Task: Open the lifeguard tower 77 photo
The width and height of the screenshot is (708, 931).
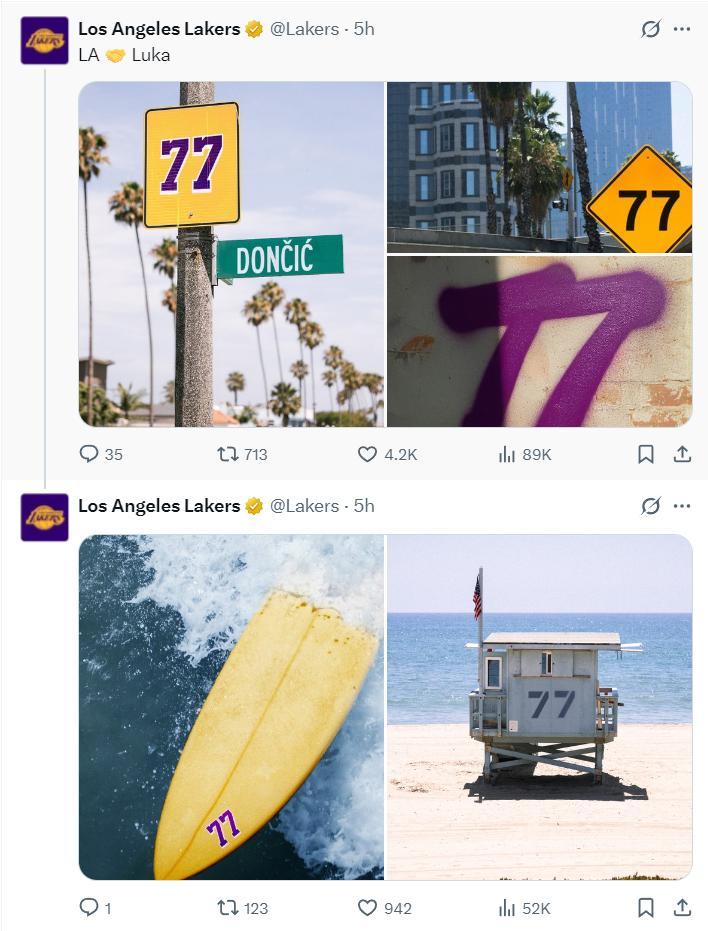Action: tap(539, 707)
